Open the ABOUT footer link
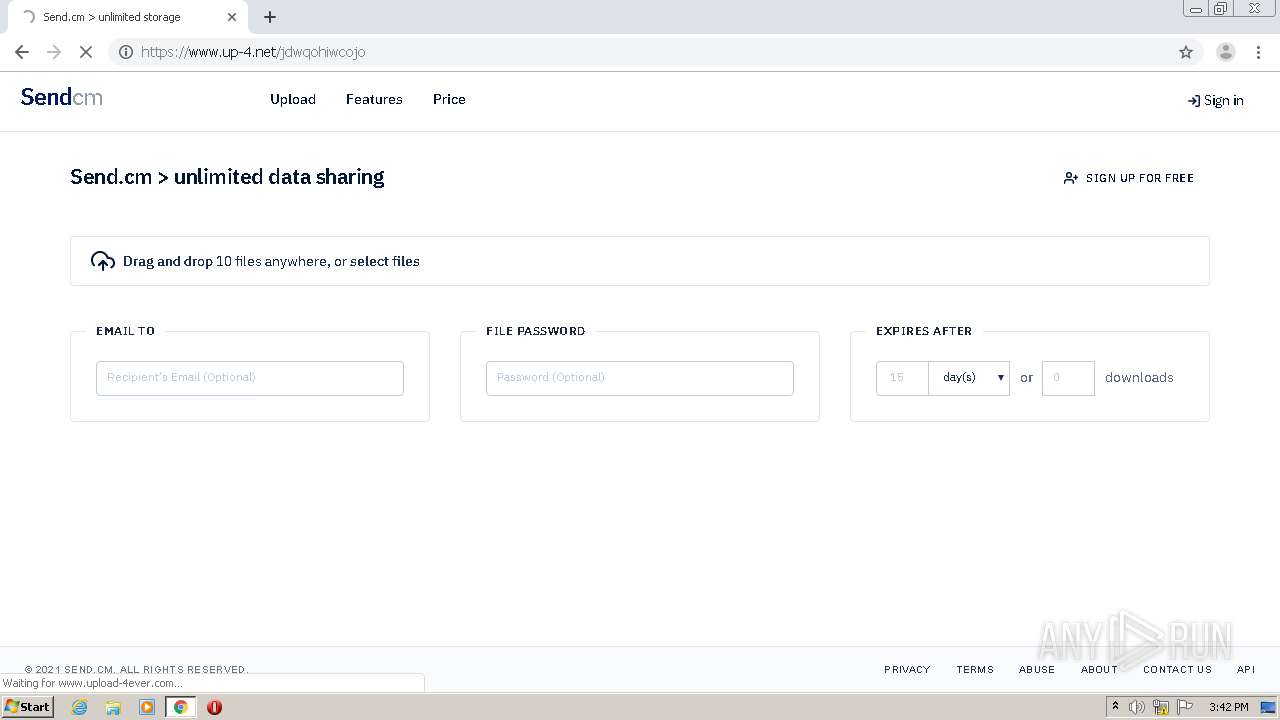Screen dimensions: 1280x720 click(1099, 670)
